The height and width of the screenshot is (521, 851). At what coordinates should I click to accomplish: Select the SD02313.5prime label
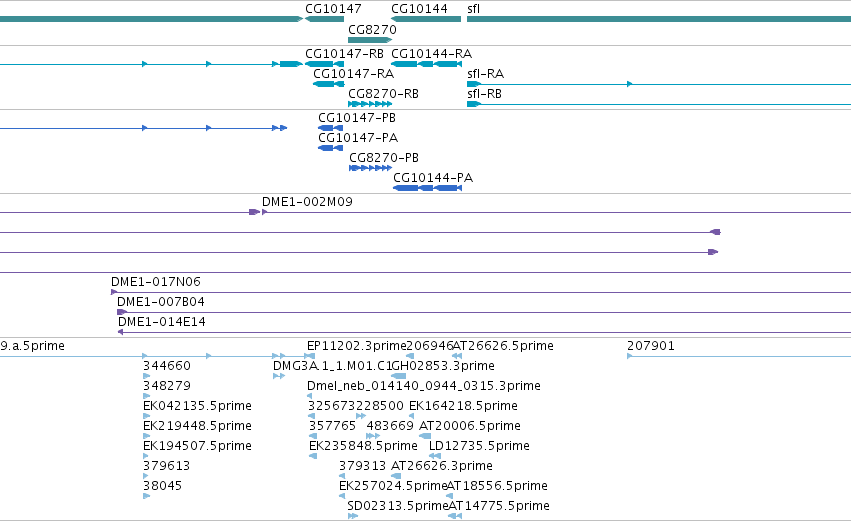398,506
